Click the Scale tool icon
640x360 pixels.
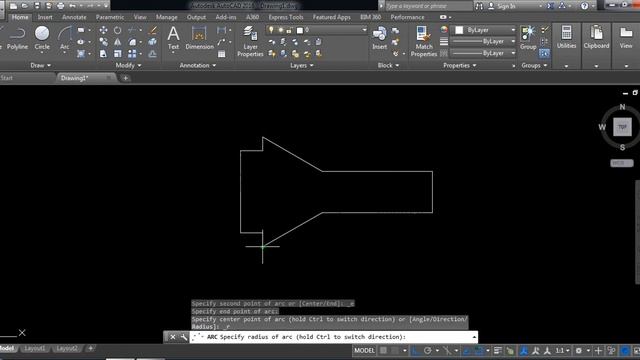[118, 53]
